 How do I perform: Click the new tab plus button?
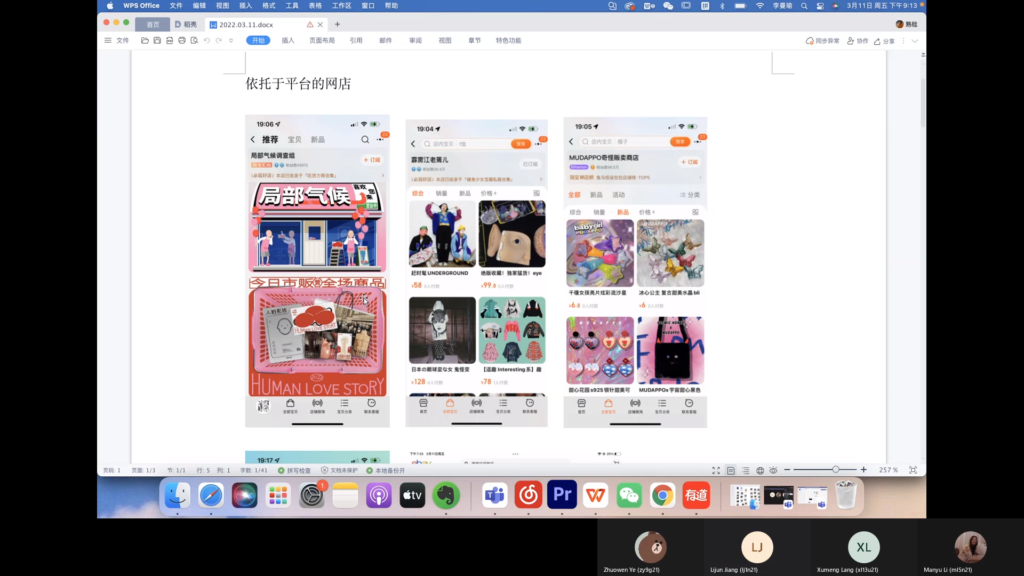(338, 24)
